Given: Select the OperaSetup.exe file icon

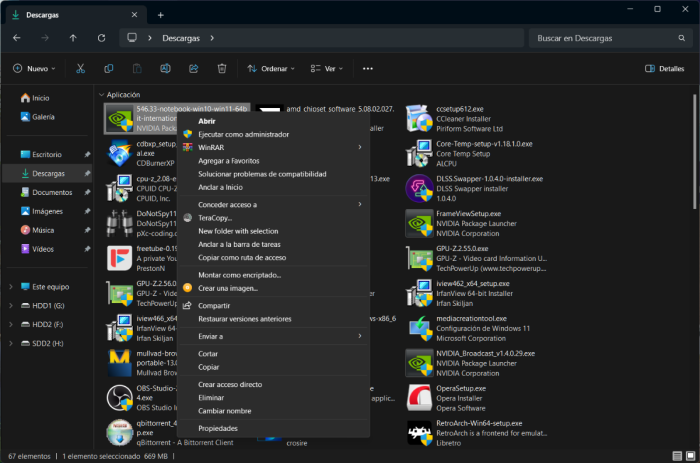Looking at the screenshot, I should 419,397.
